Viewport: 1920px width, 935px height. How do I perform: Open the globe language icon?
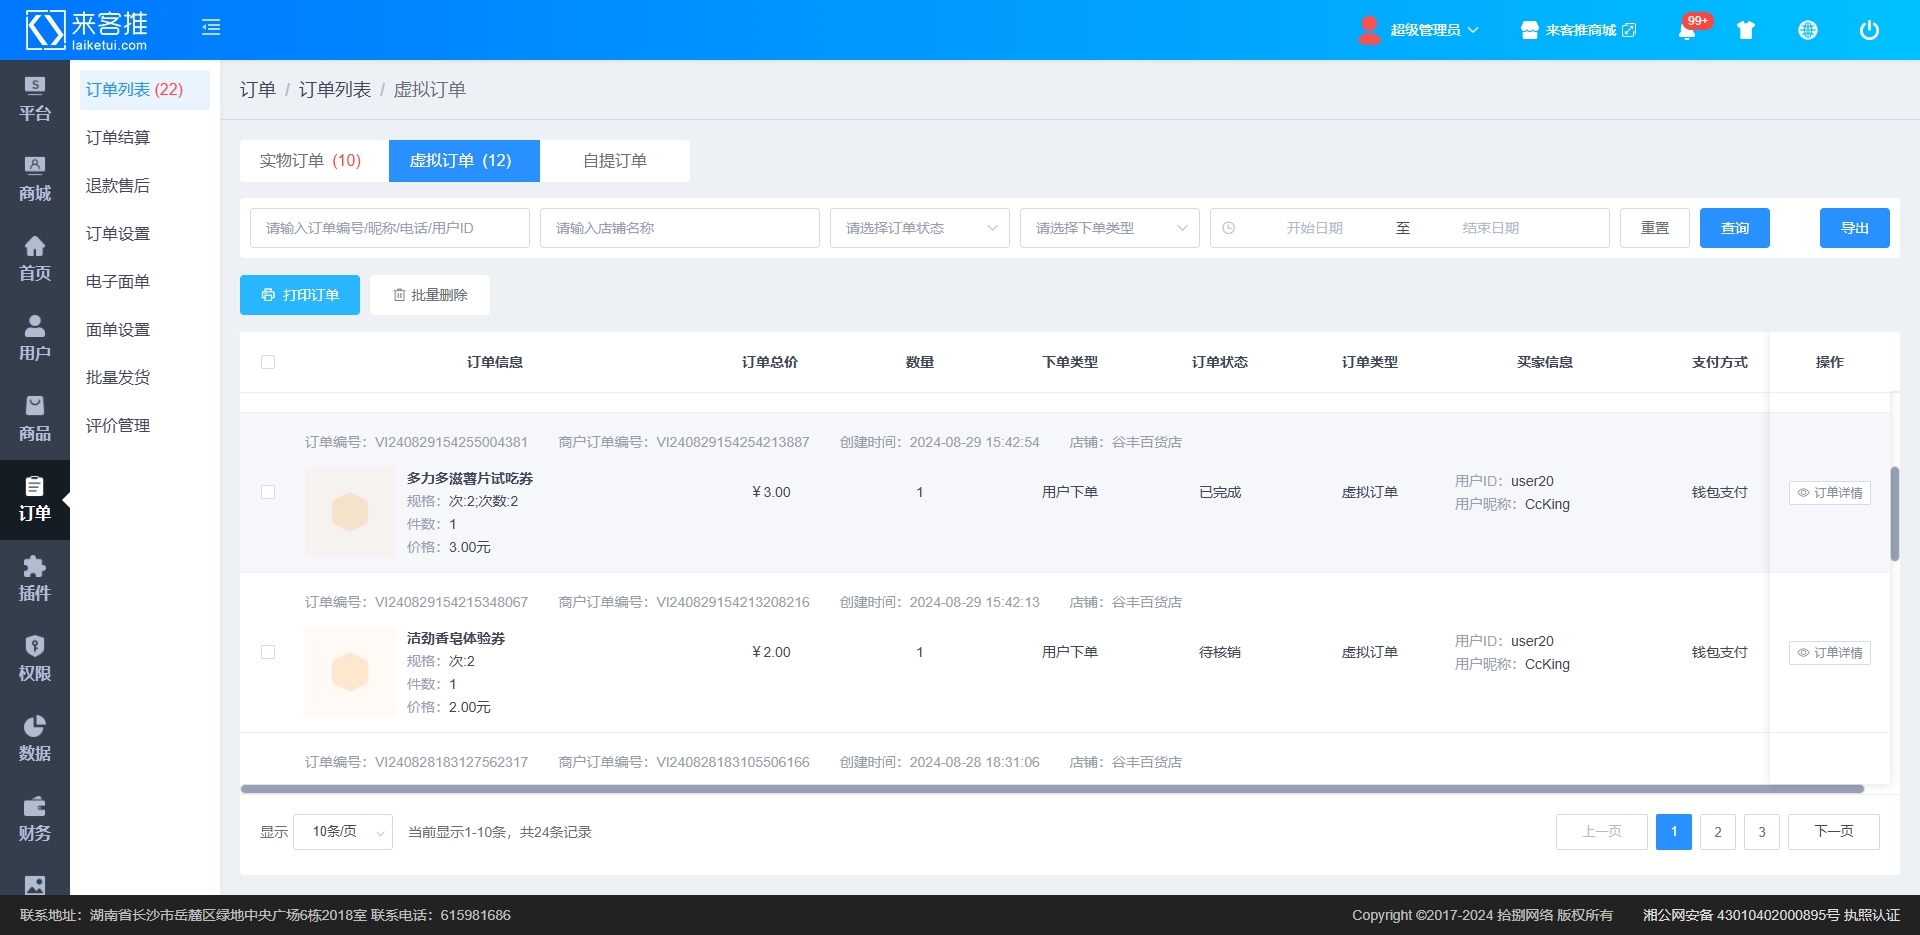(x=1808, y=30)
